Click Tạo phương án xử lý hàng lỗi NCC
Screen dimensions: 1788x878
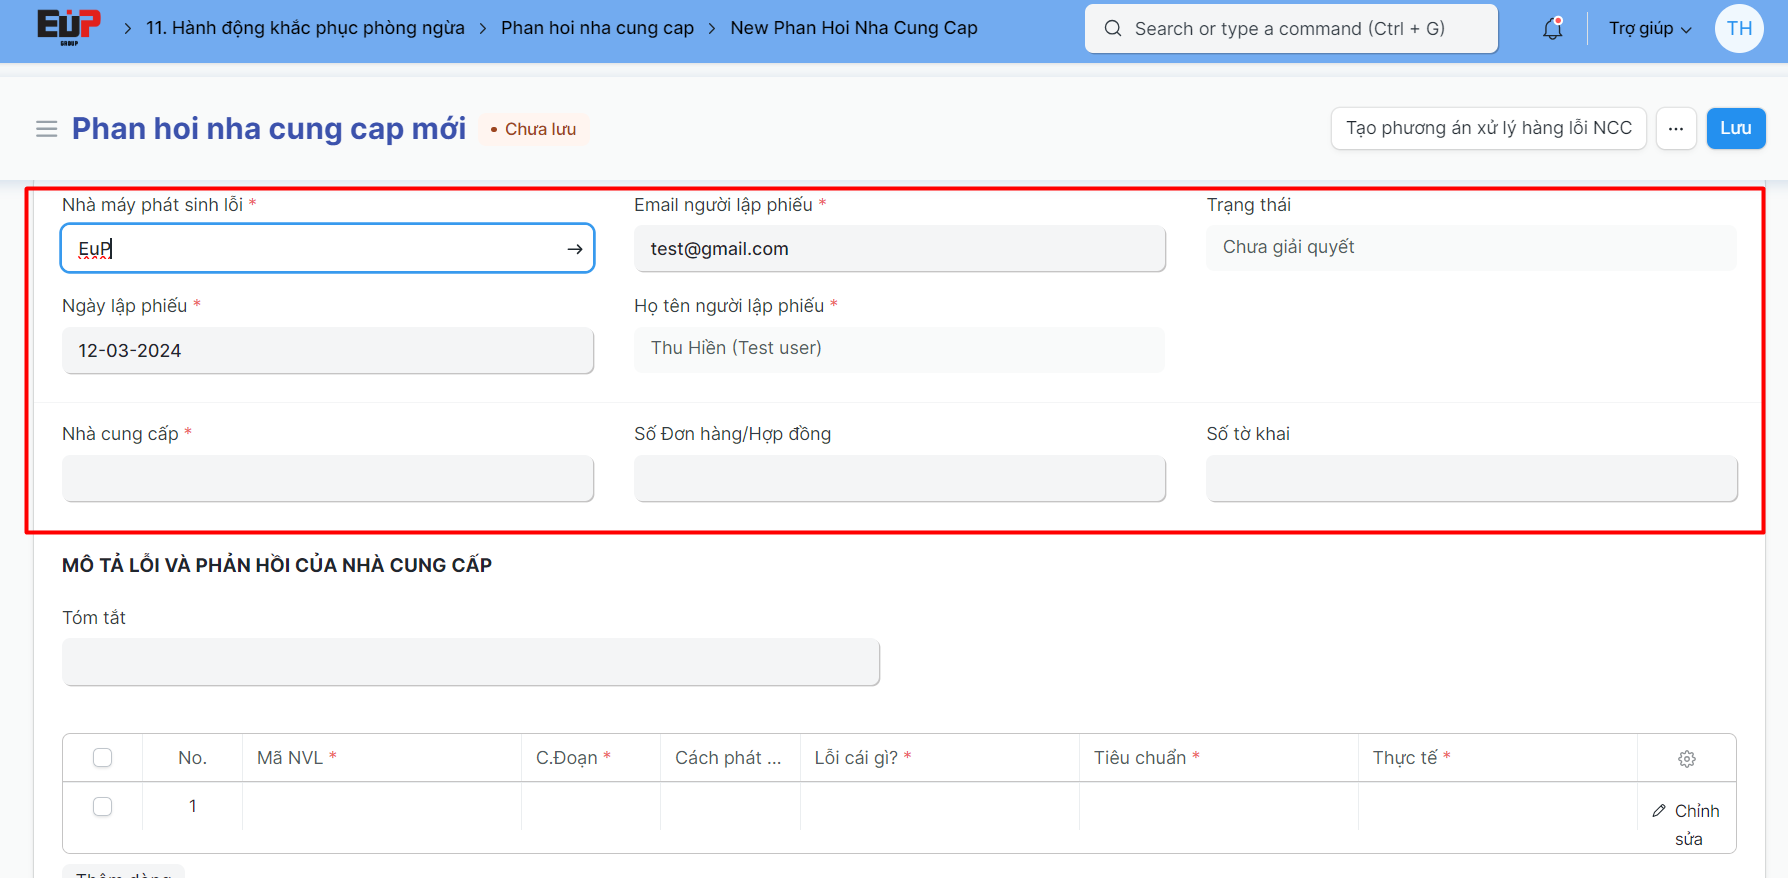click(x=1488, y=129)
